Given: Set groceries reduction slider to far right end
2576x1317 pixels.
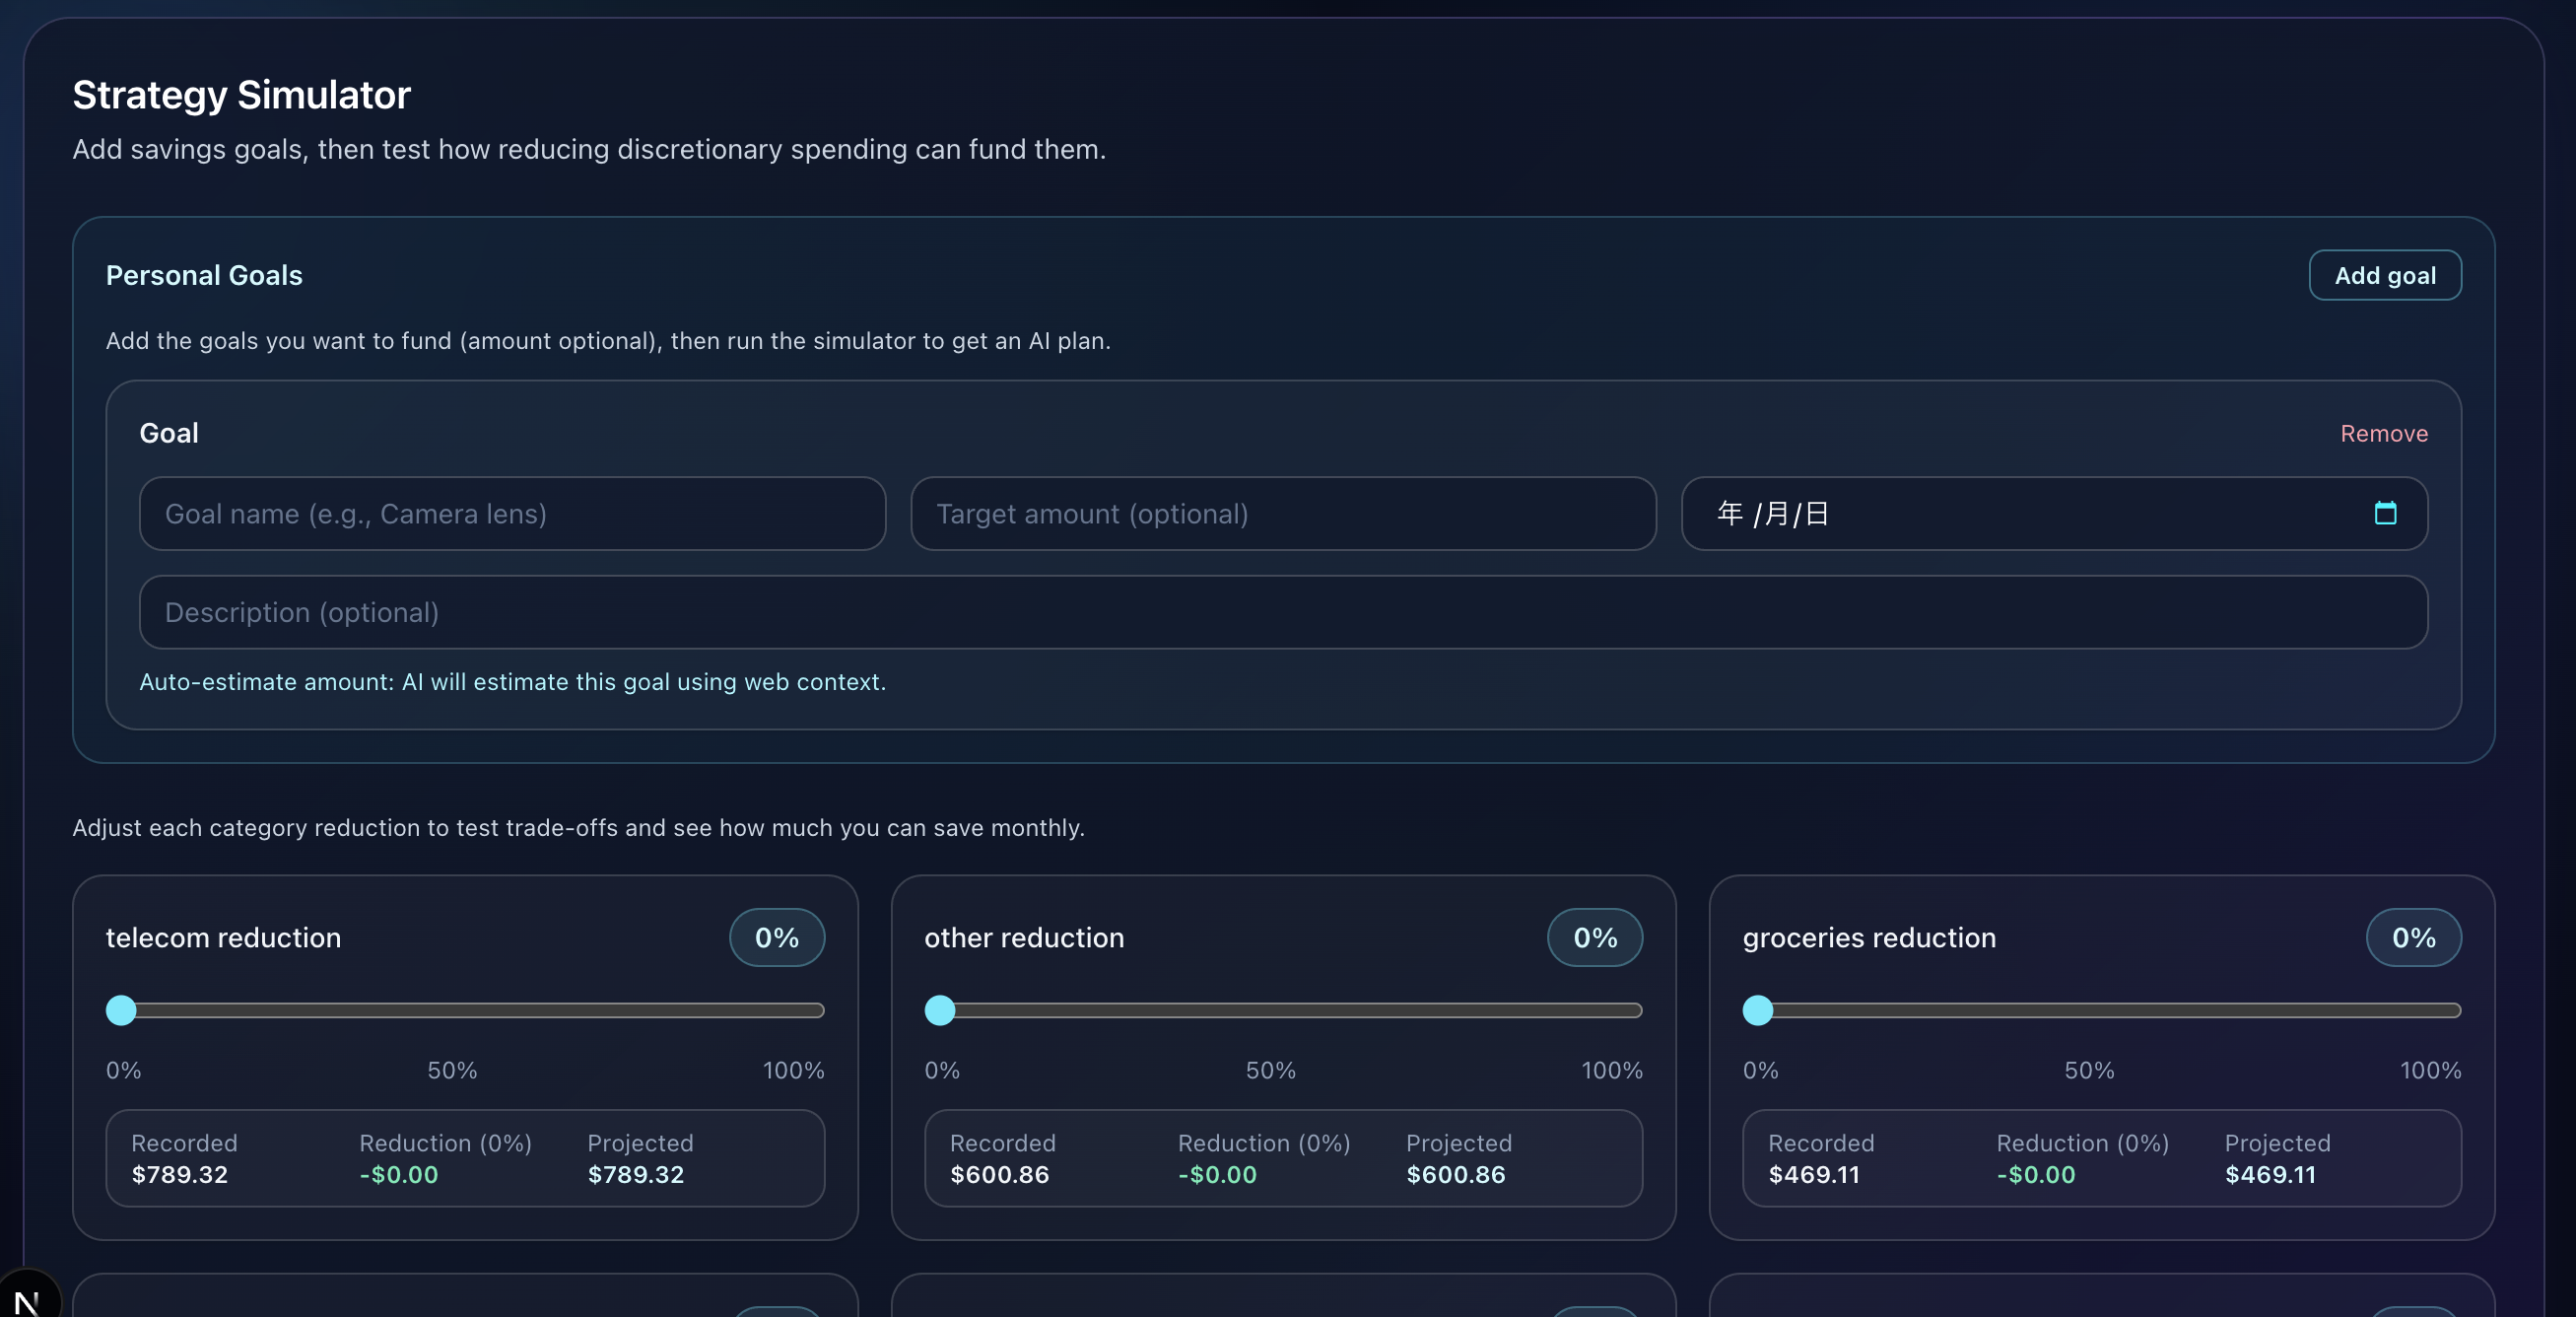Looking at the screenshot, I should click(x=2452, y=1010).
